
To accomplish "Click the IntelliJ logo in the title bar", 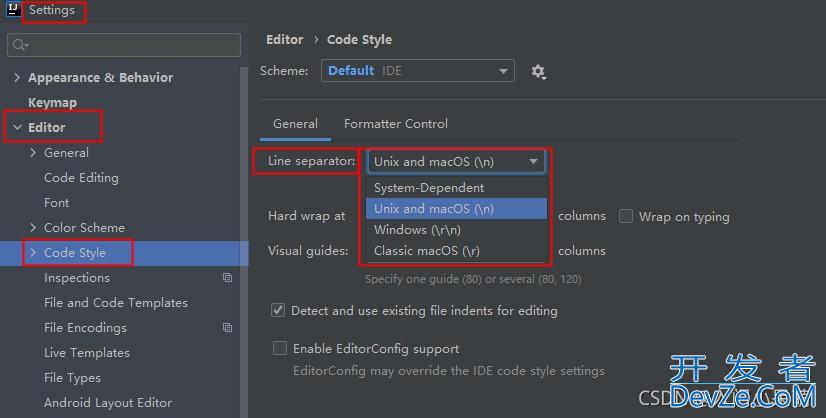I will pyautogui.click(x=14, y=10).
